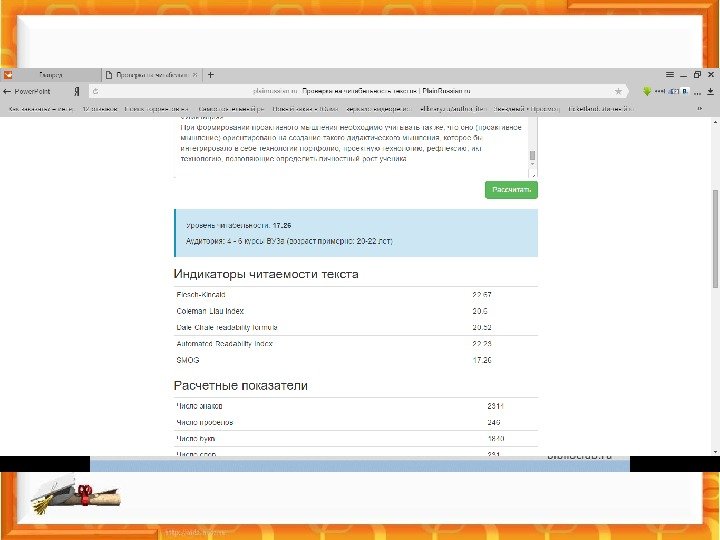This screenshot has width=720, height=540.
Task: Open a new browser tab with plus
Action: coord(211,75)
